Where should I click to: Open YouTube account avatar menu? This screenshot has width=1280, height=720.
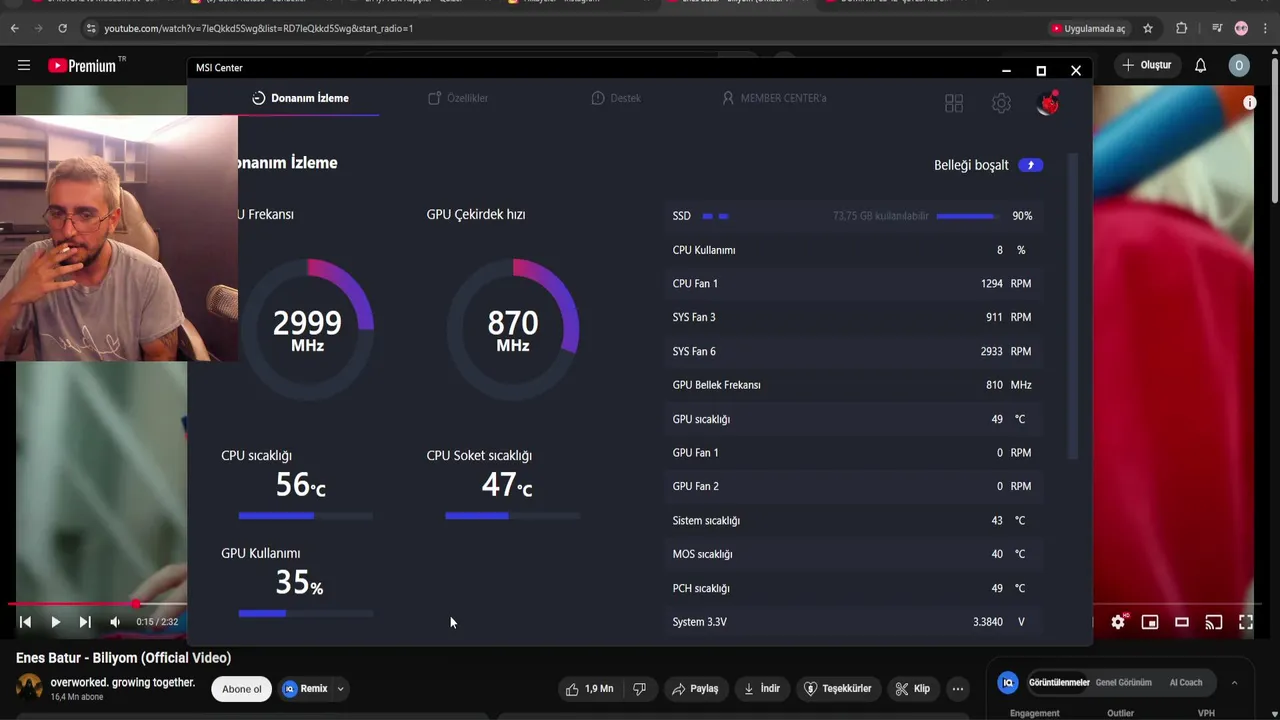[1239, 65]
